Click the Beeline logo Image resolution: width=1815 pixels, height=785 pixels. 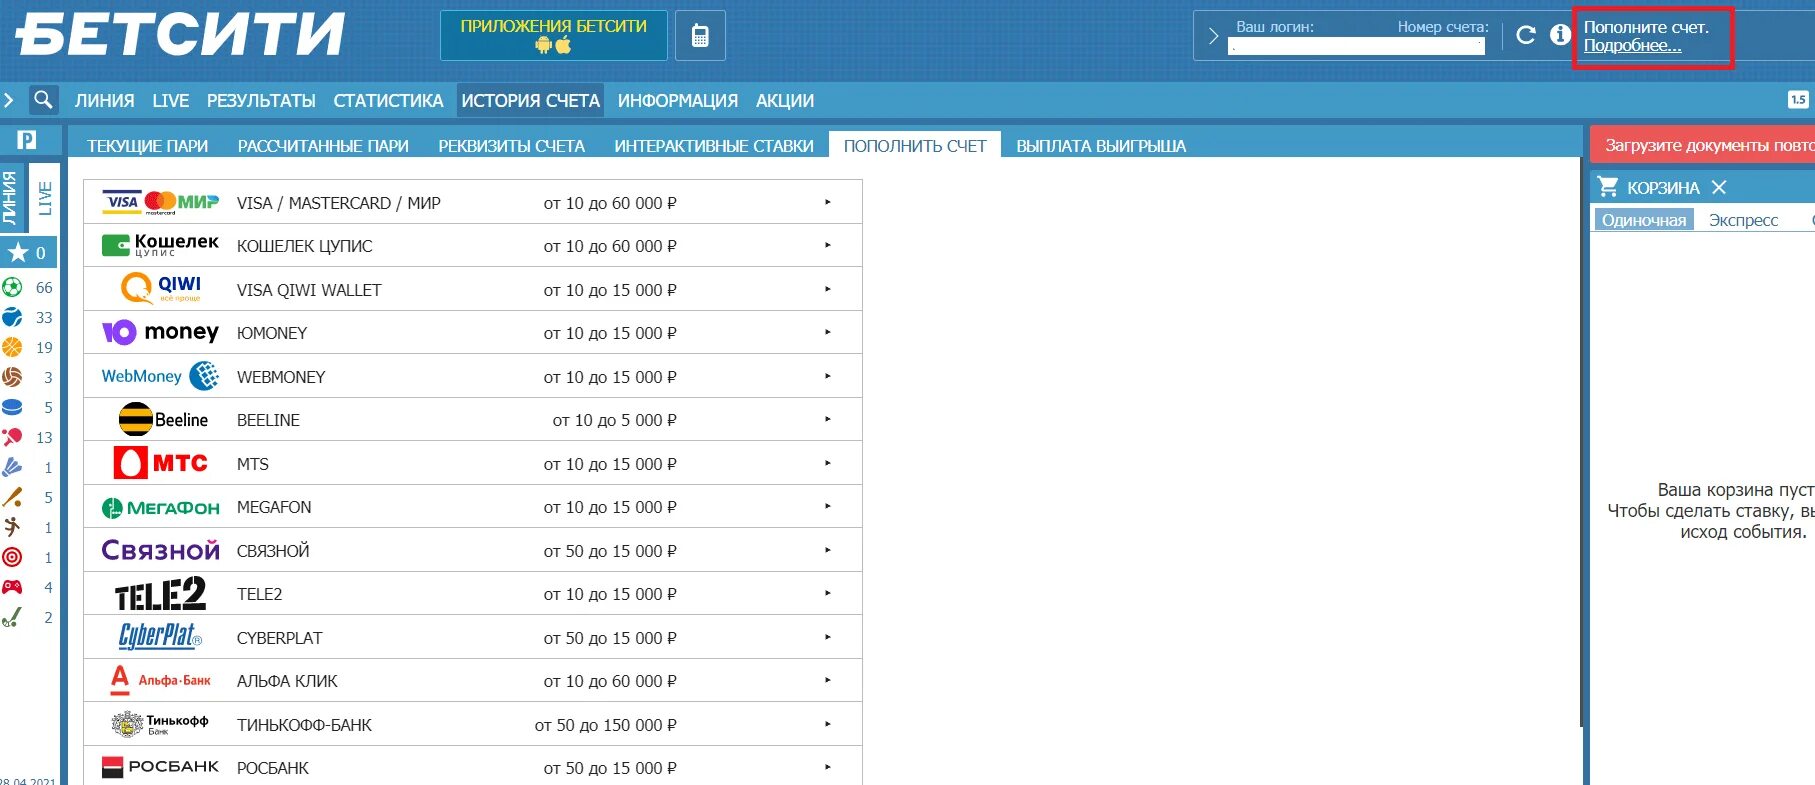click(x=163, y=420)
